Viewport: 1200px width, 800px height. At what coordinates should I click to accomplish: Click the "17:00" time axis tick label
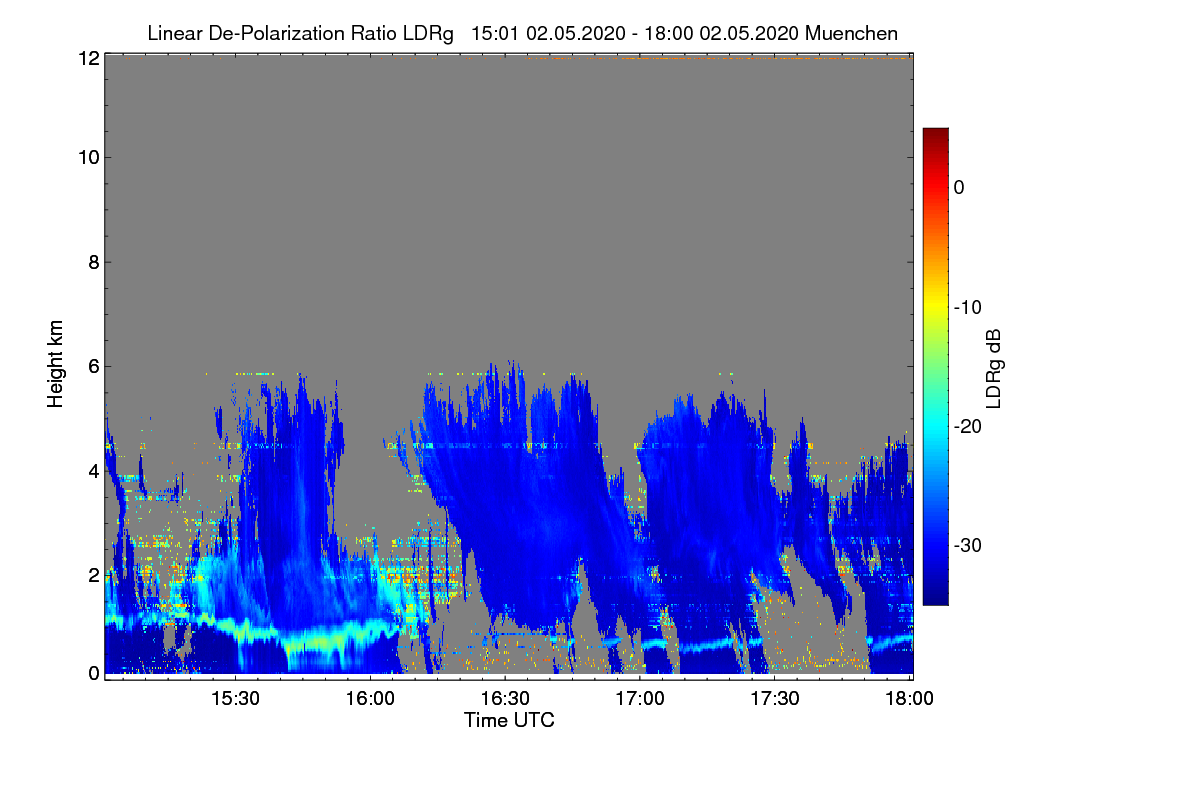pos(640,700)
